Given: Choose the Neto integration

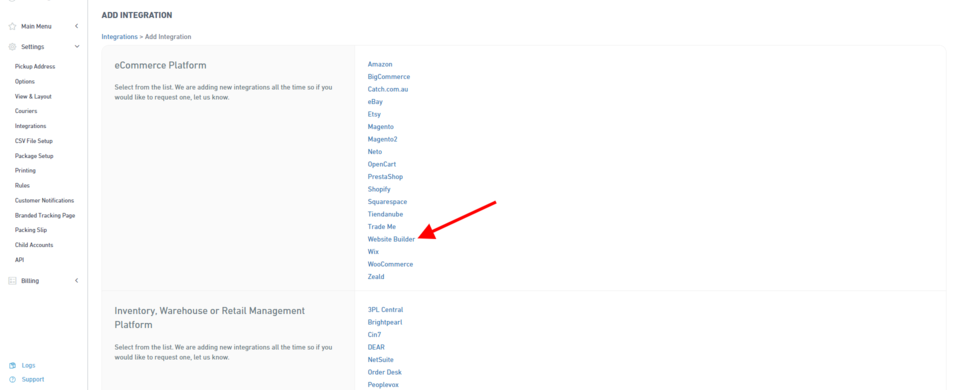Looking at the screenshot, I should 375,152.
